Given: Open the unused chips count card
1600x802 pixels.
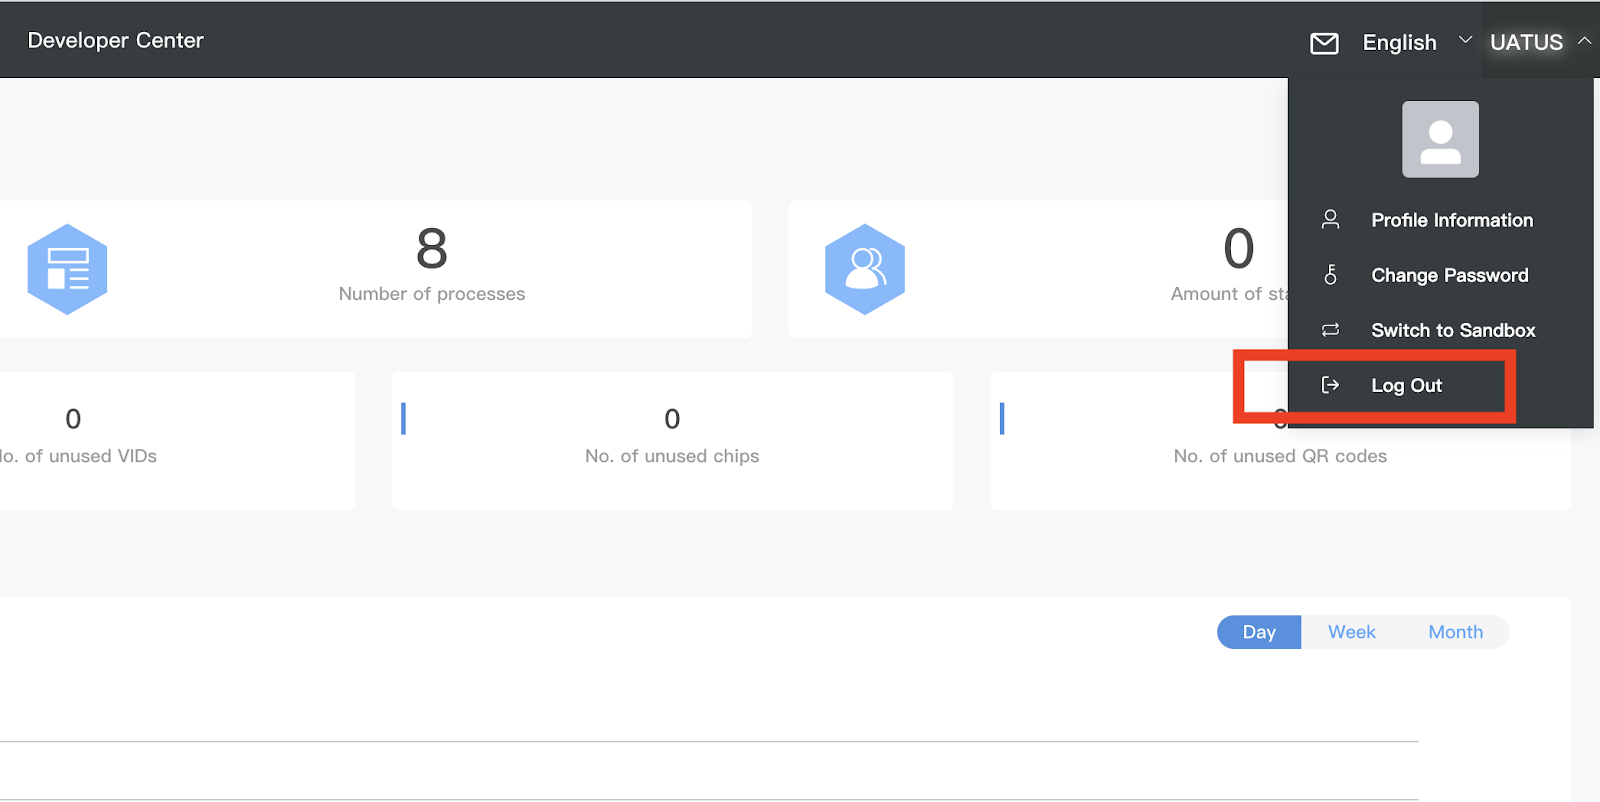Looking at the screenshot, I should [x=672, y=441].
